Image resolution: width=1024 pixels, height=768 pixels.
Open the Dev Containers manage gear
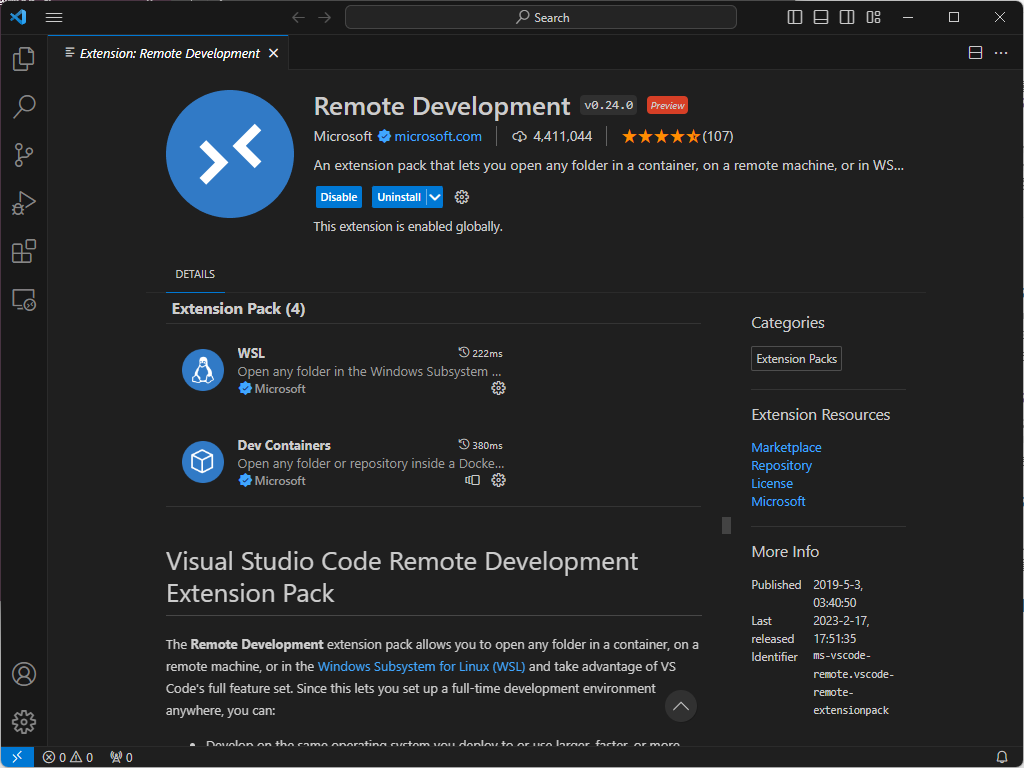(498, 481)
